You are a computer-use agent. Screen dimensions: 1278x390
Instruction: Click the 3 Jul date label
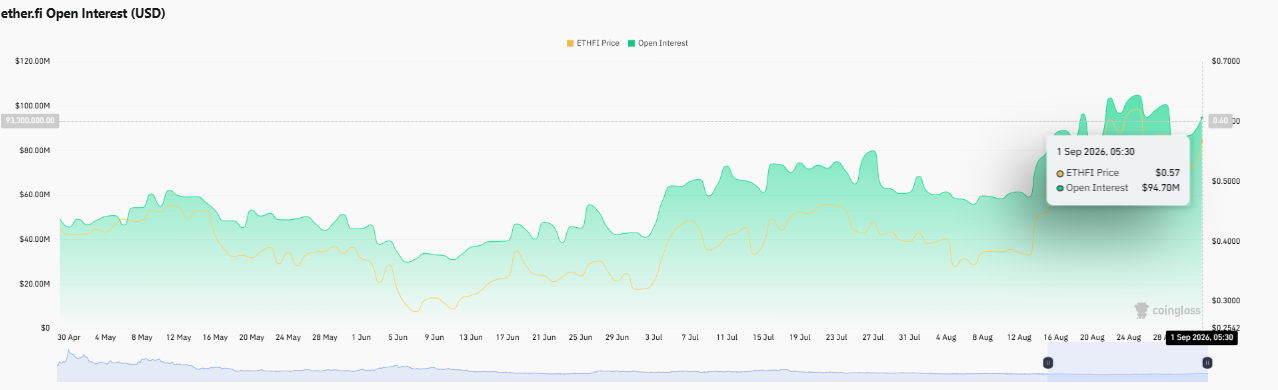[653, 338]
